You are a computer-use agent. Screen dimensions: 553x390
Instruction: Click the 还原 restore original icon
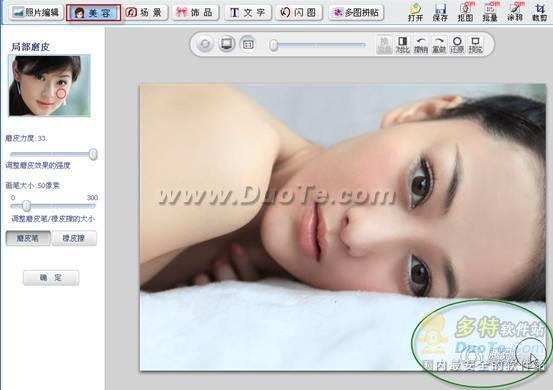point(457,45)
